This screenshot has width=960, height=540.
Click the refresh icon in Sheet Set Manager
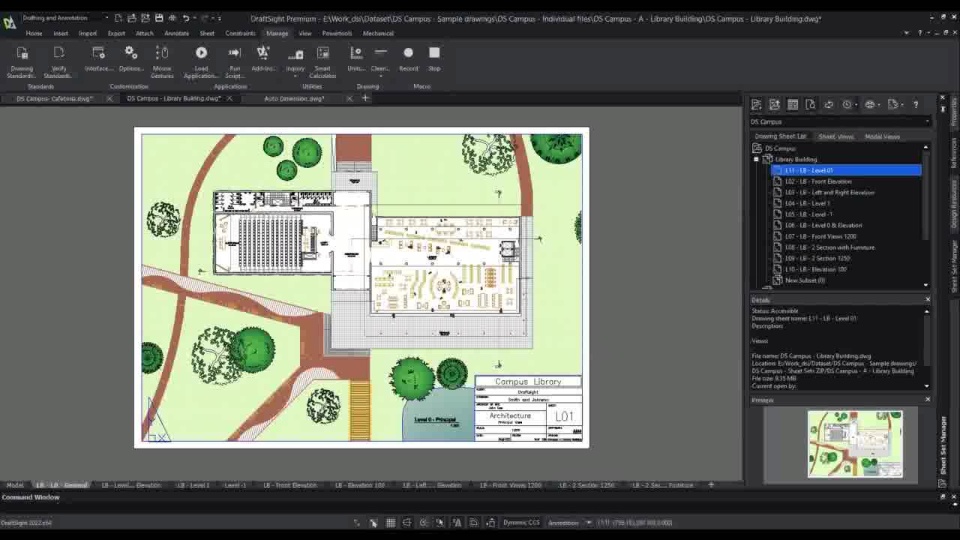coord(828,105)
